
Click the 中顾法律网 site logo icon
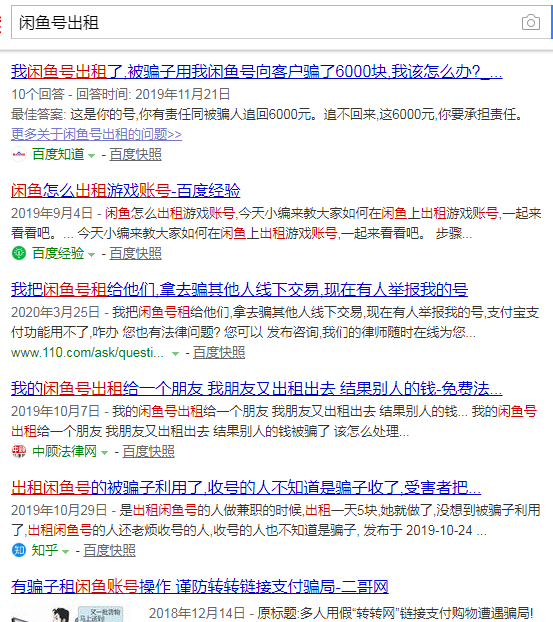[19, 451]
